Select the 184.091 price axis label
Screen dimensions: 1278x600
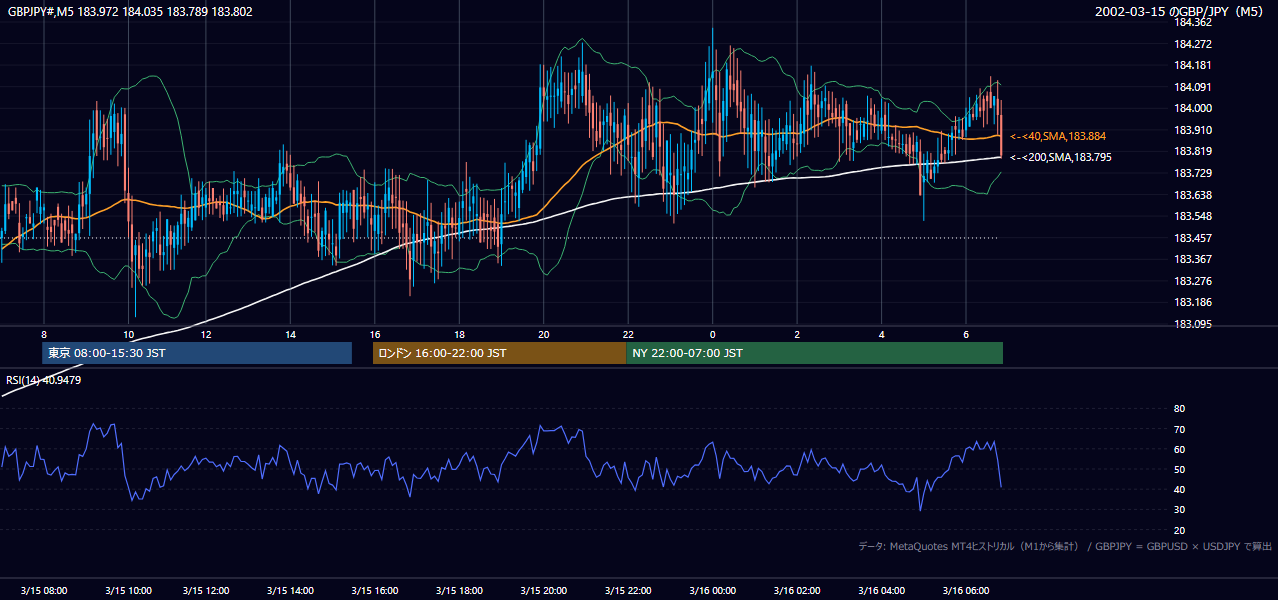[x=1193, y=87]
